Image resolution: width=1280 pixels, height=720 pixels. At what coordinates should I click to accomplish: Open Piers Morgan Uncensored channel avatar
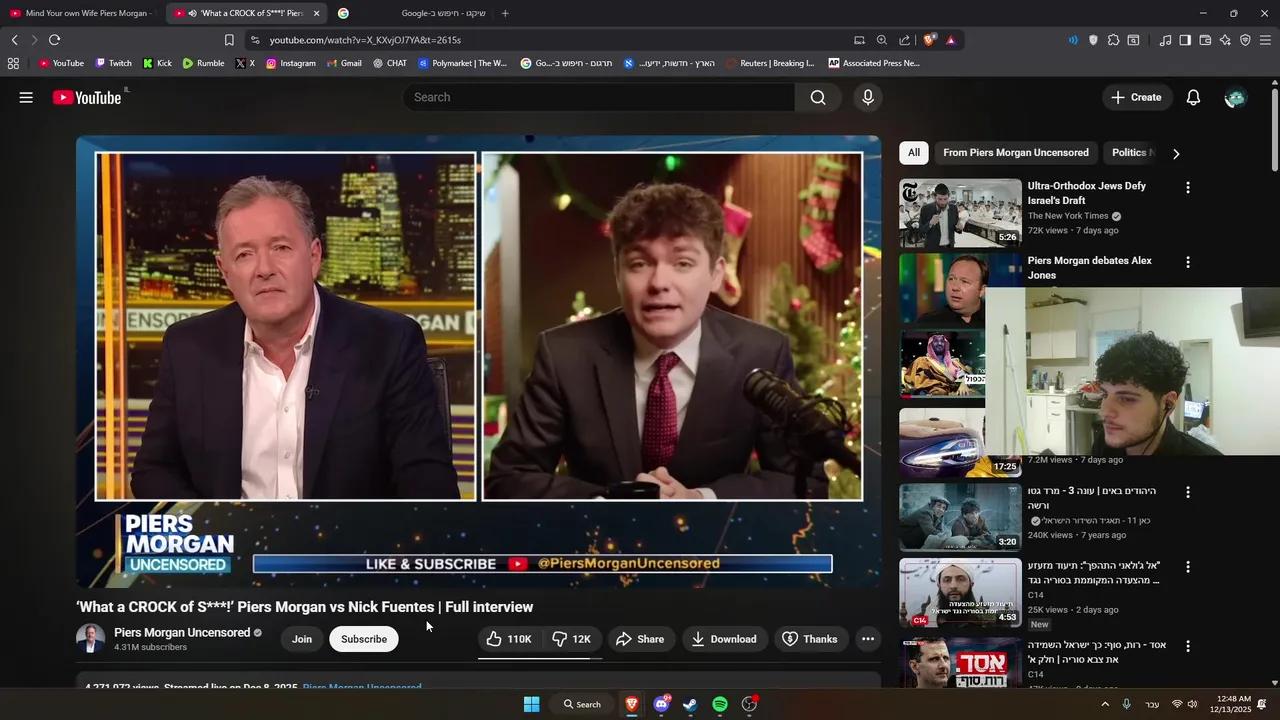coord(91,639)
